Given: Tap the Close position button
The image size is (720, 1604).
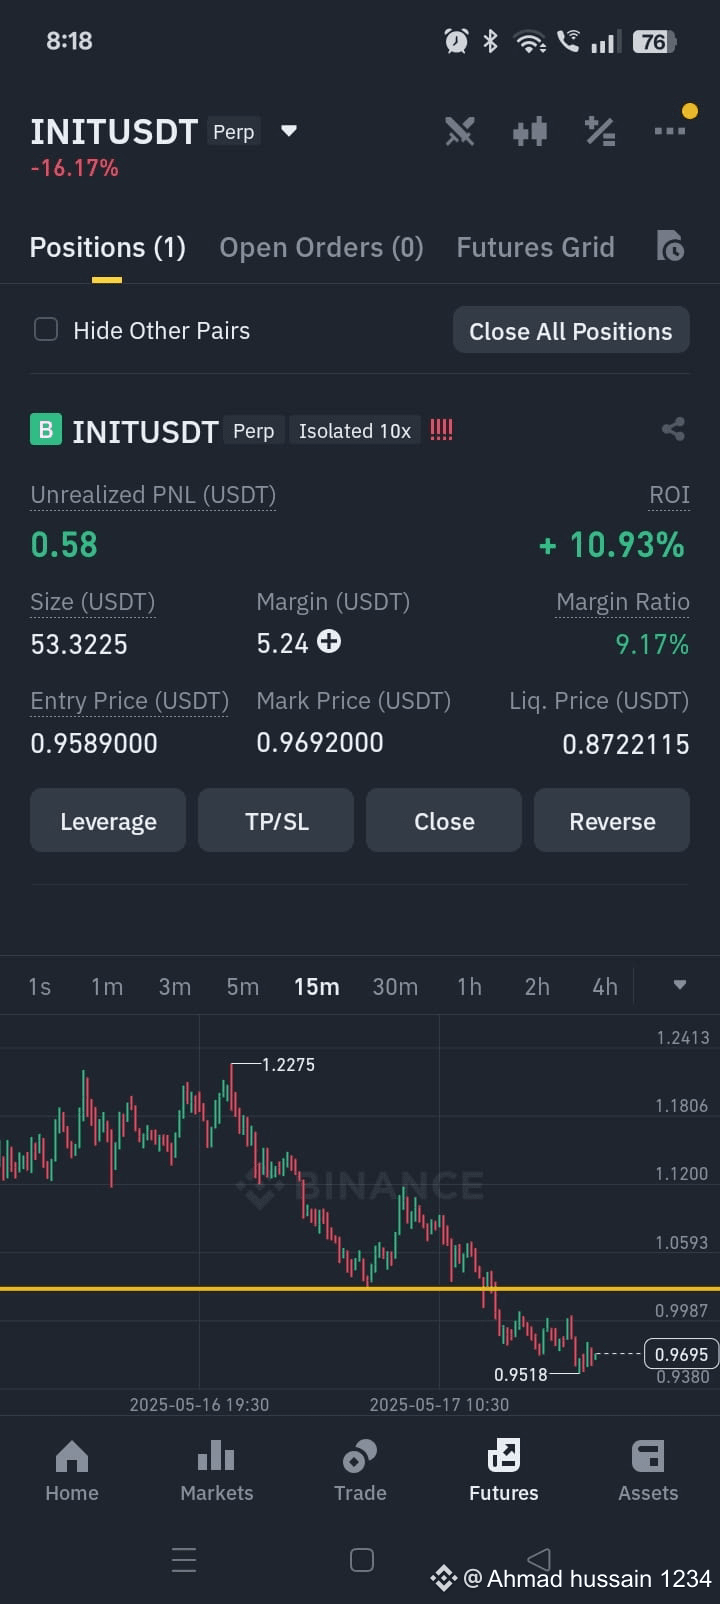Looking at the screenshot, I should tap(444, 821).
